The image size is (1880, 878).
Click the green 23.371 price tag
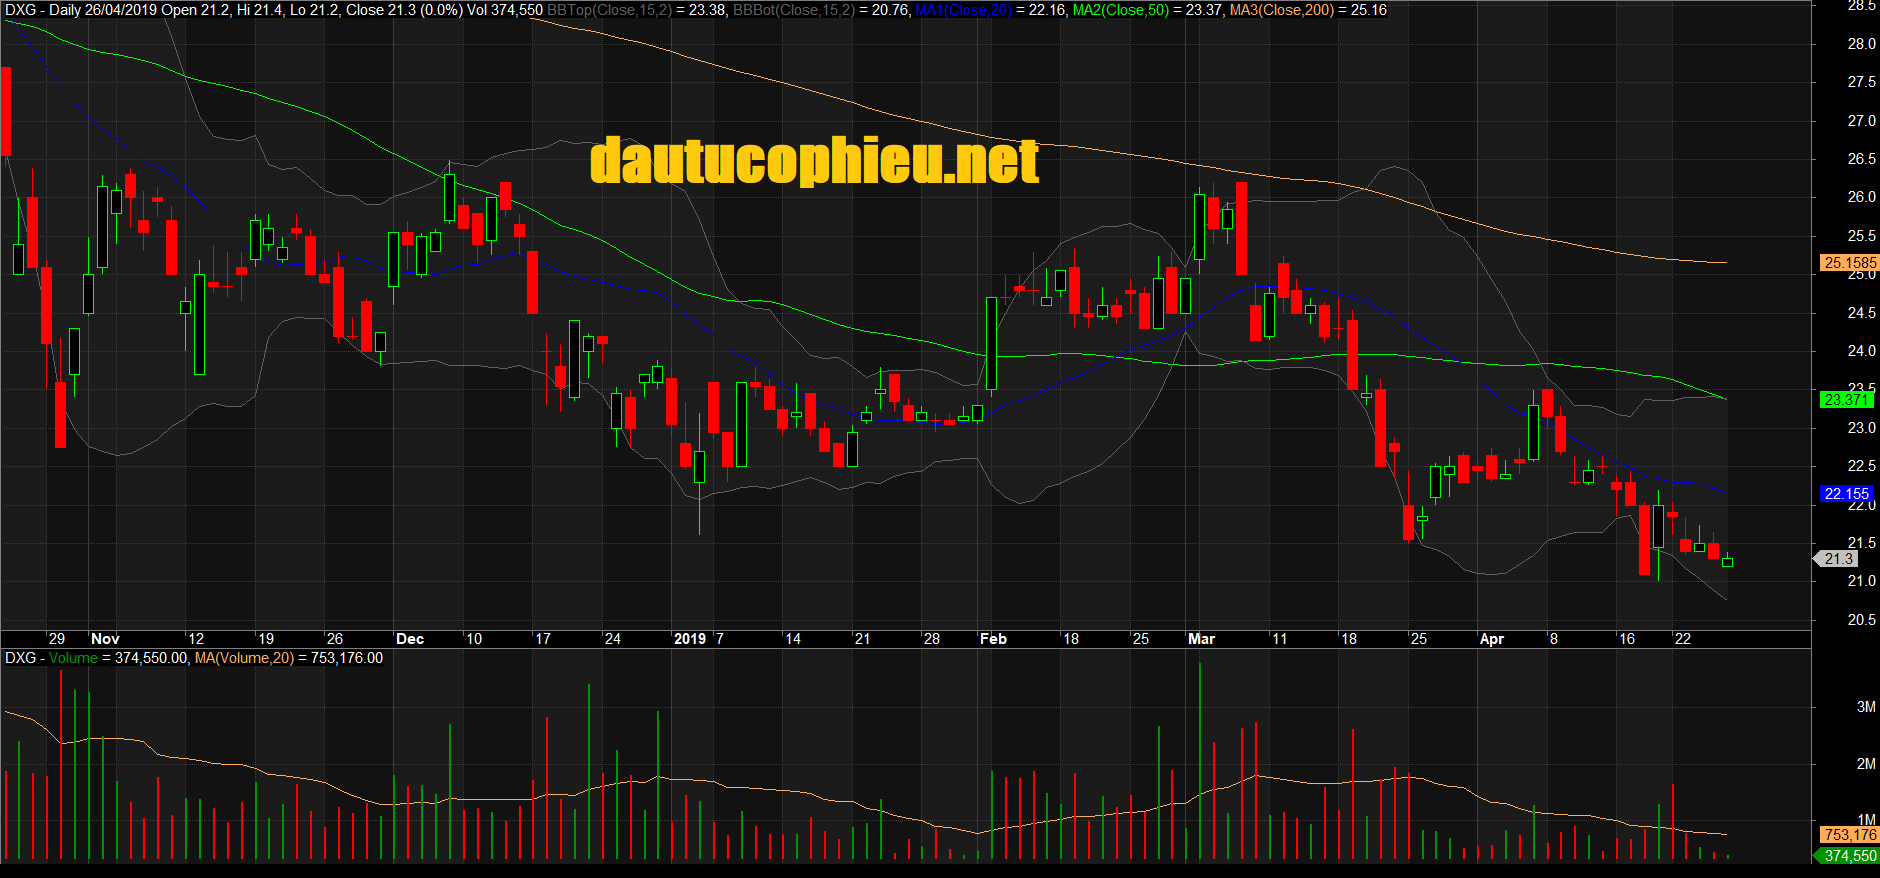coord(1845,399)
